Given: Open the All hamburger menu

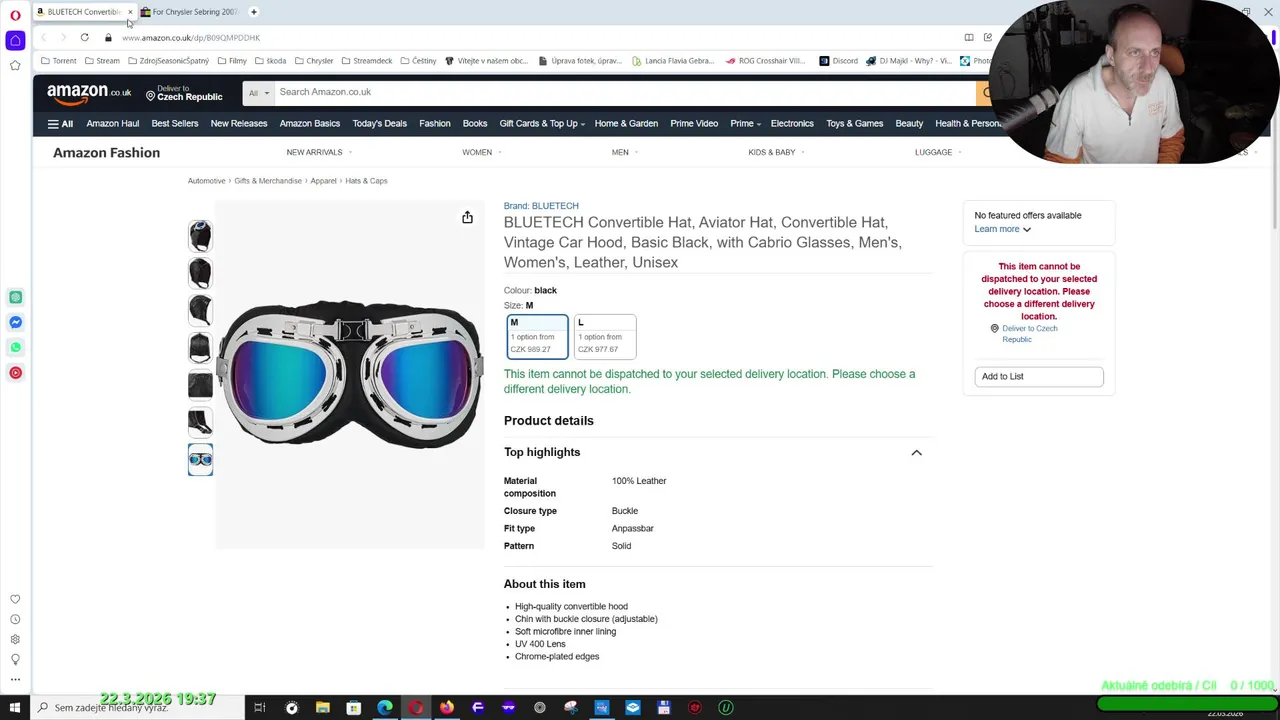Looking at the screenshot, I should coord(60,124).
